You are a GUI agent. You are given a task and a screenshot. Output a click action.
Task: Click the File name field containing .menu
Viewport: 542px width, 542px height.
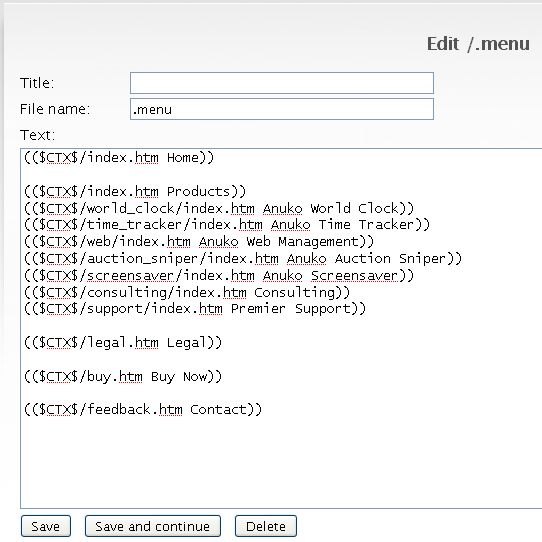pyautogui.click(x=282, y=109)
